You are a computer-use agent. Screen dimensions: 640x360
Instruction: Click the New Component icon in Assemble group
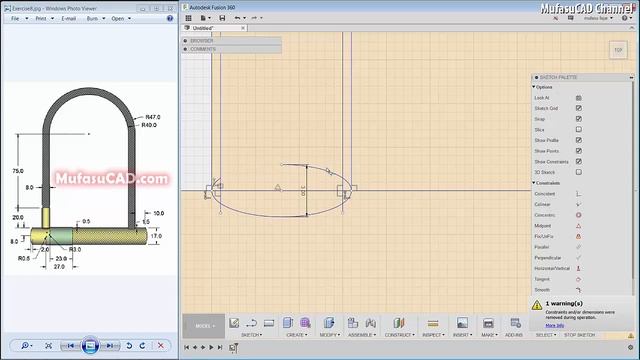point(353,323)
